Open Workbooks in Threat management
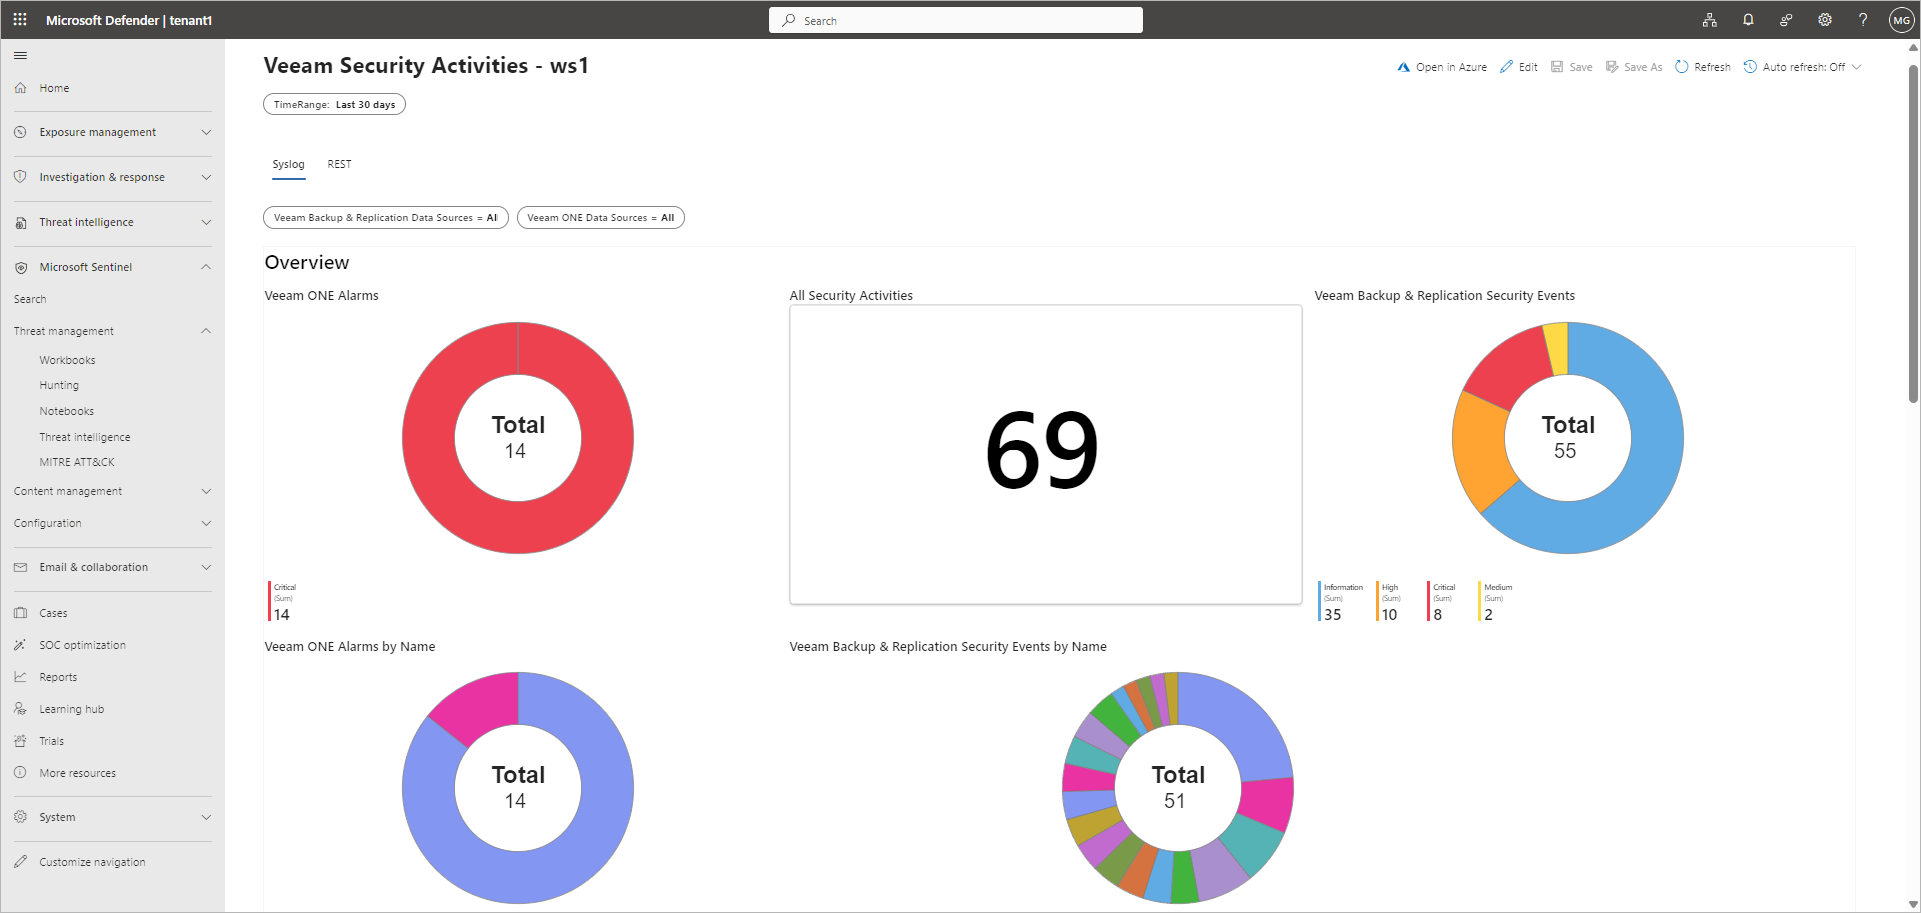This screenshot has width=1921, height=913. pos(67,360)
